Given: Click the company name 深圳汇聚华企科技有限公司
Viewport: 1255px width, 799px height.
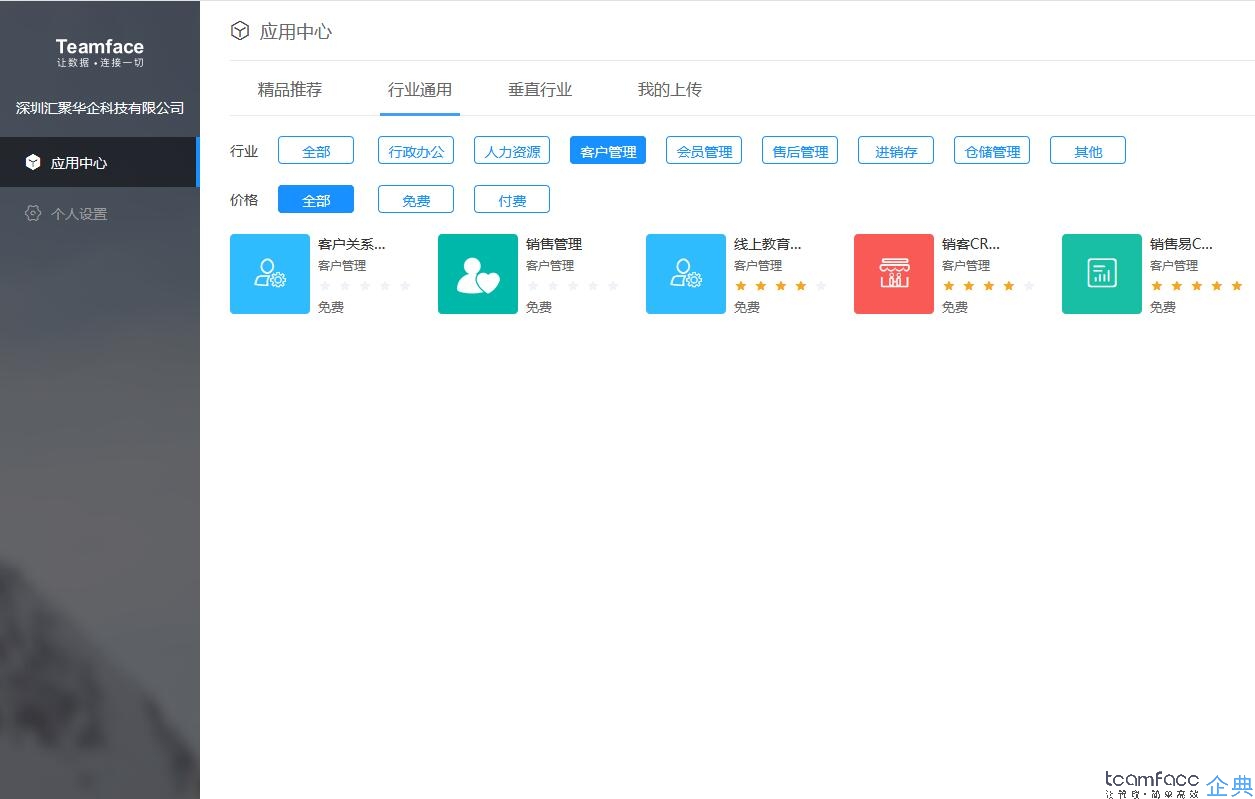Looking at the screenshot, I should coord(100,108).
